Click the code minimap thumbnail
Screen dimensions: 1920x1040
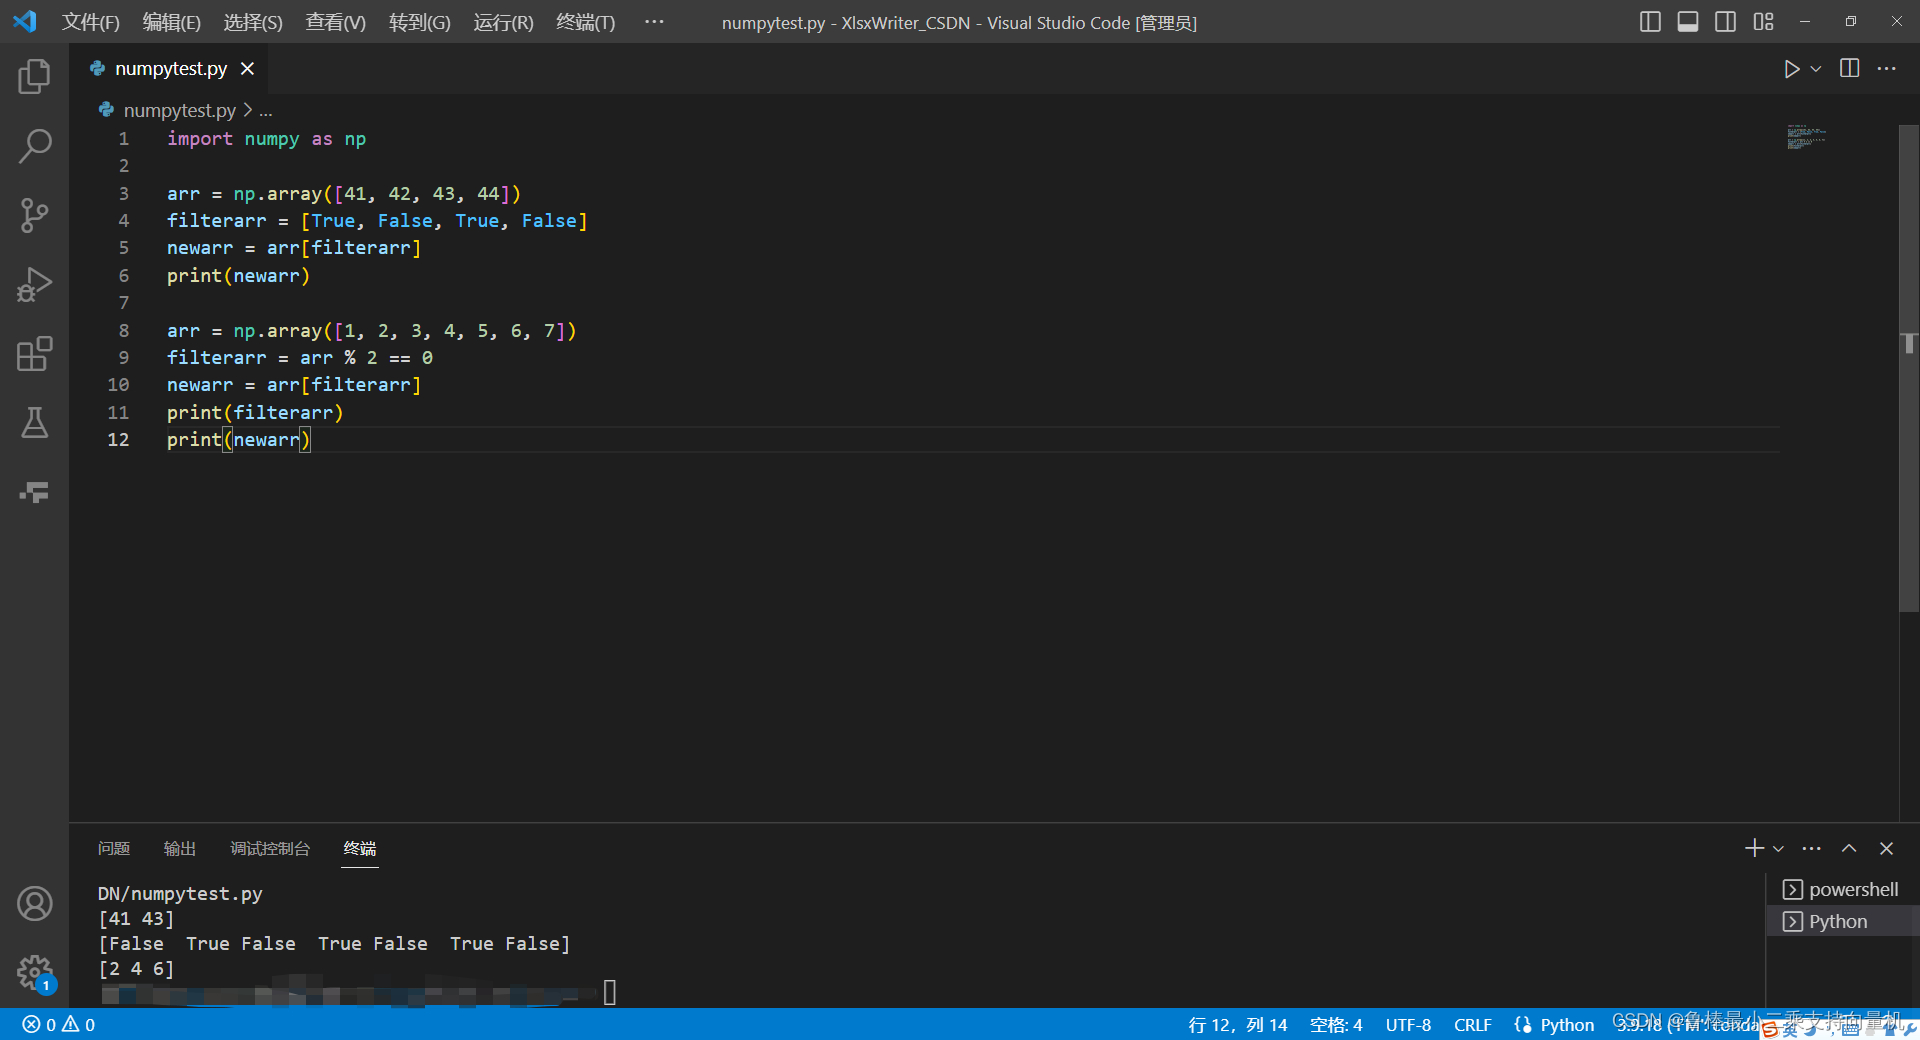pos(1806,137)
